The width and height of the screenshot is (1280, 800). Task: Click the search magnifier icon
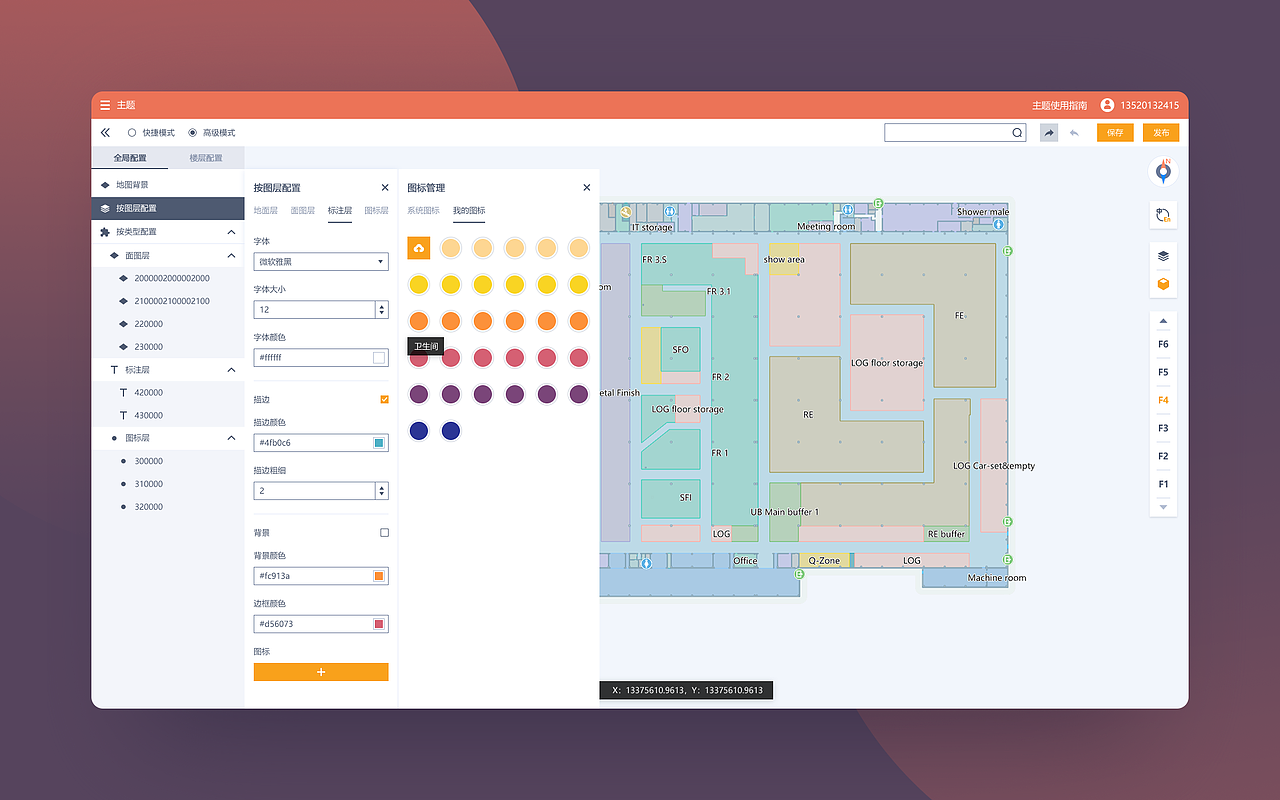(x=1017, y=132)
